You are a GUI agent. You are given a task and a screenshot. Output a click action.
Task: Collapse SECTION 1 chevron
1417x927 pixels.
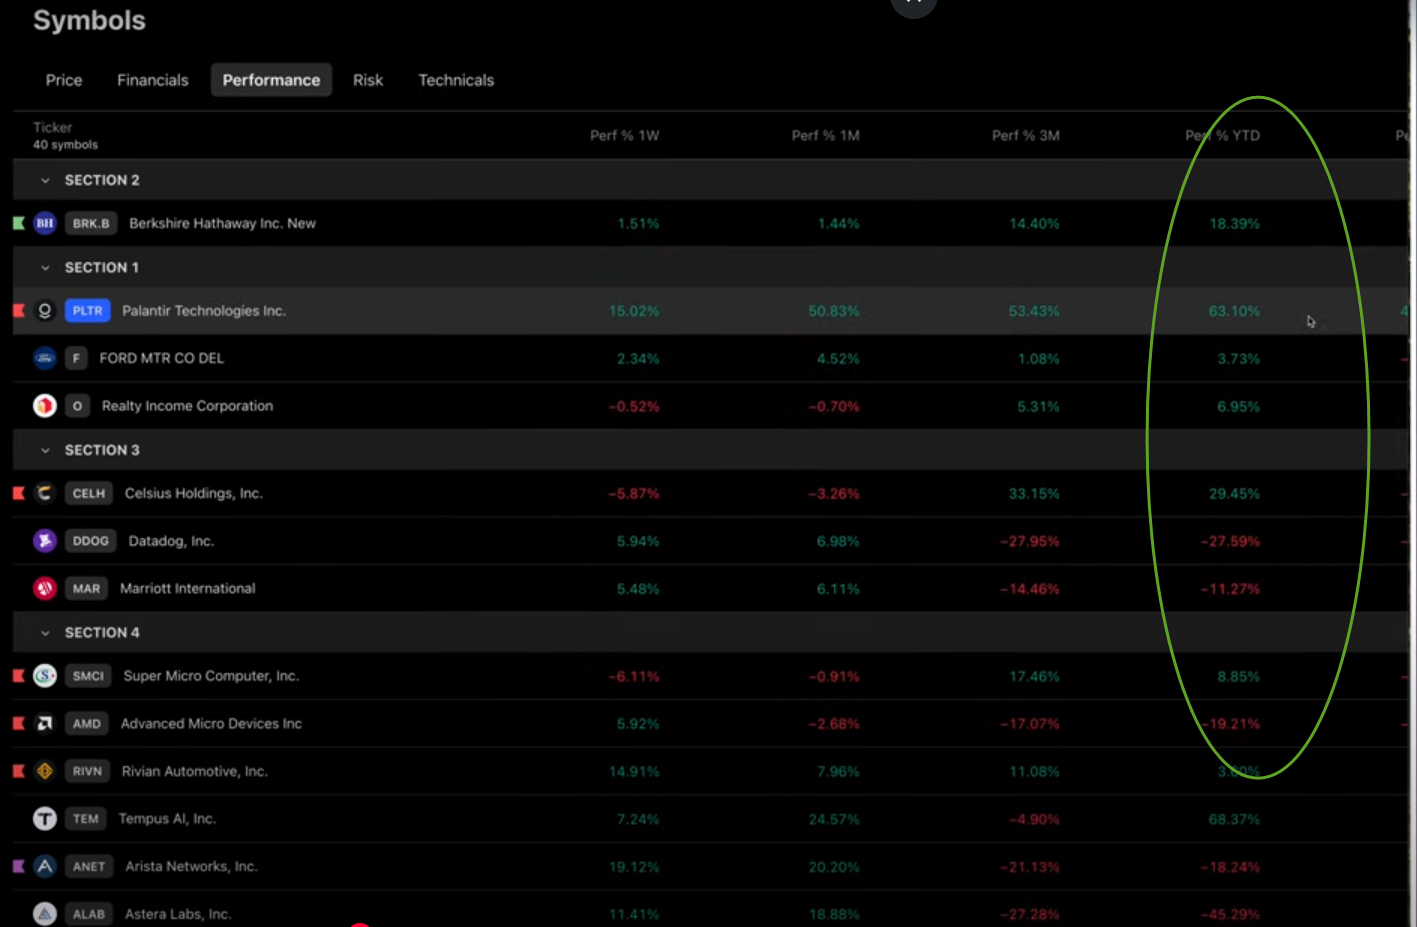[45, 268]
